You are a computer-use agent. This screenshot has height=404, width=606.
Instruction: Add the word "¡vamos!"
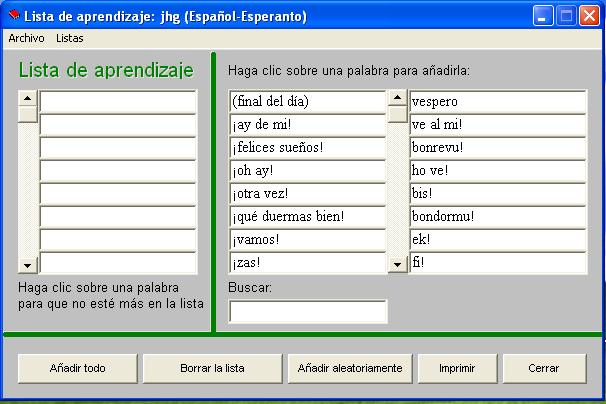[308, 240]
